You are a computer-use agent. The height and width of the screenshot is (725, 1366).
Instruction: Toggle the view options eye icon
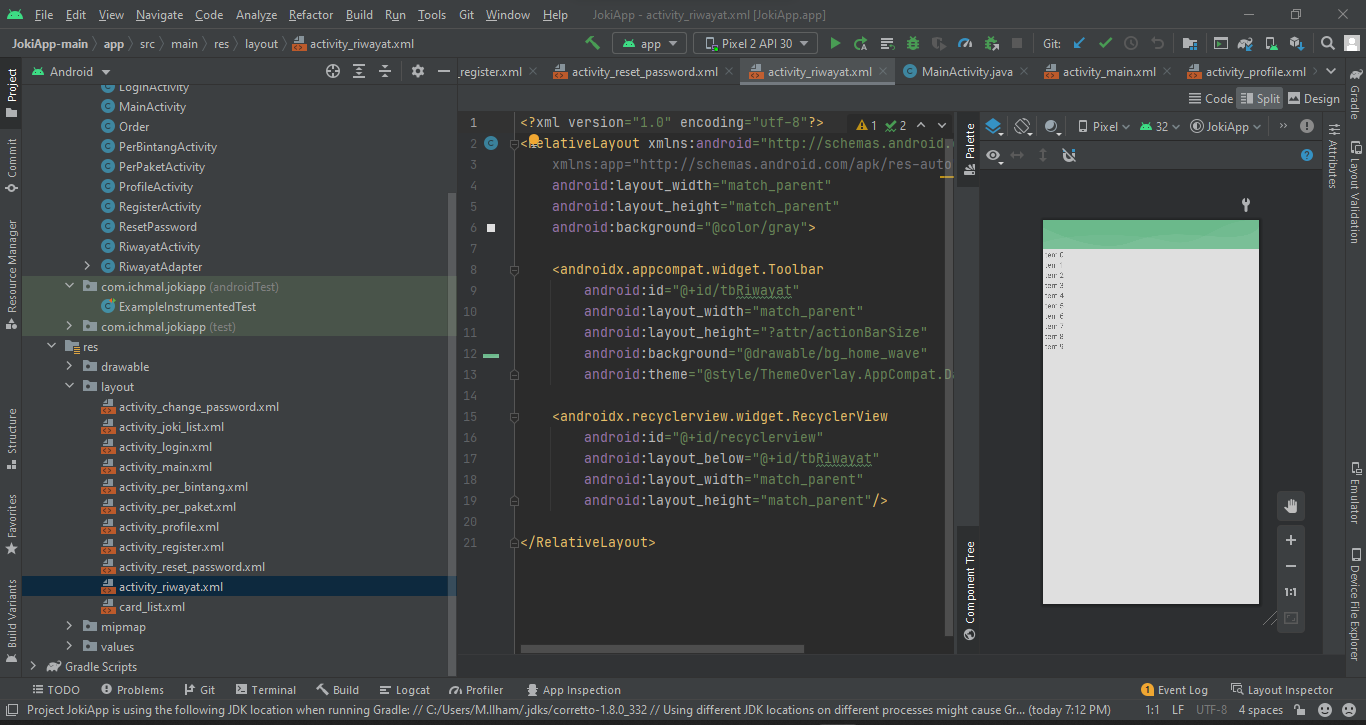[x=993, y=155]
